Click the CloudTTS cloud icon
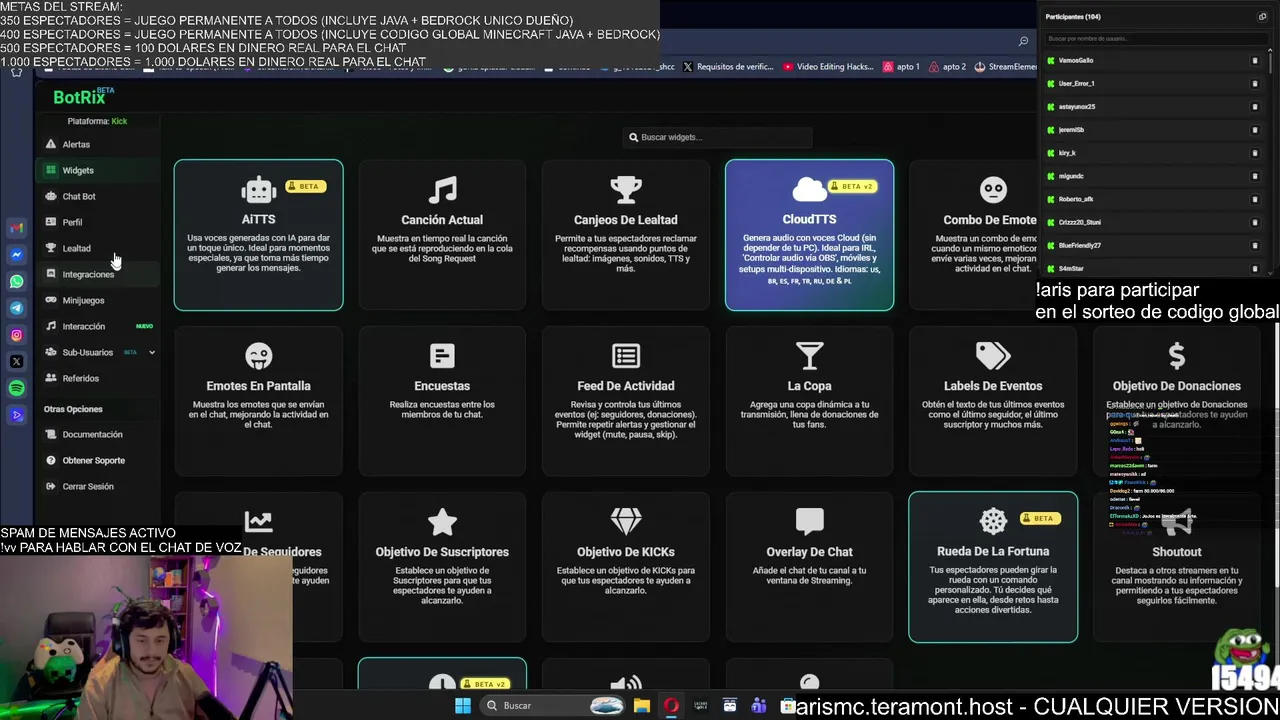This screenshot has width=1280, height=720. (809, 189)
